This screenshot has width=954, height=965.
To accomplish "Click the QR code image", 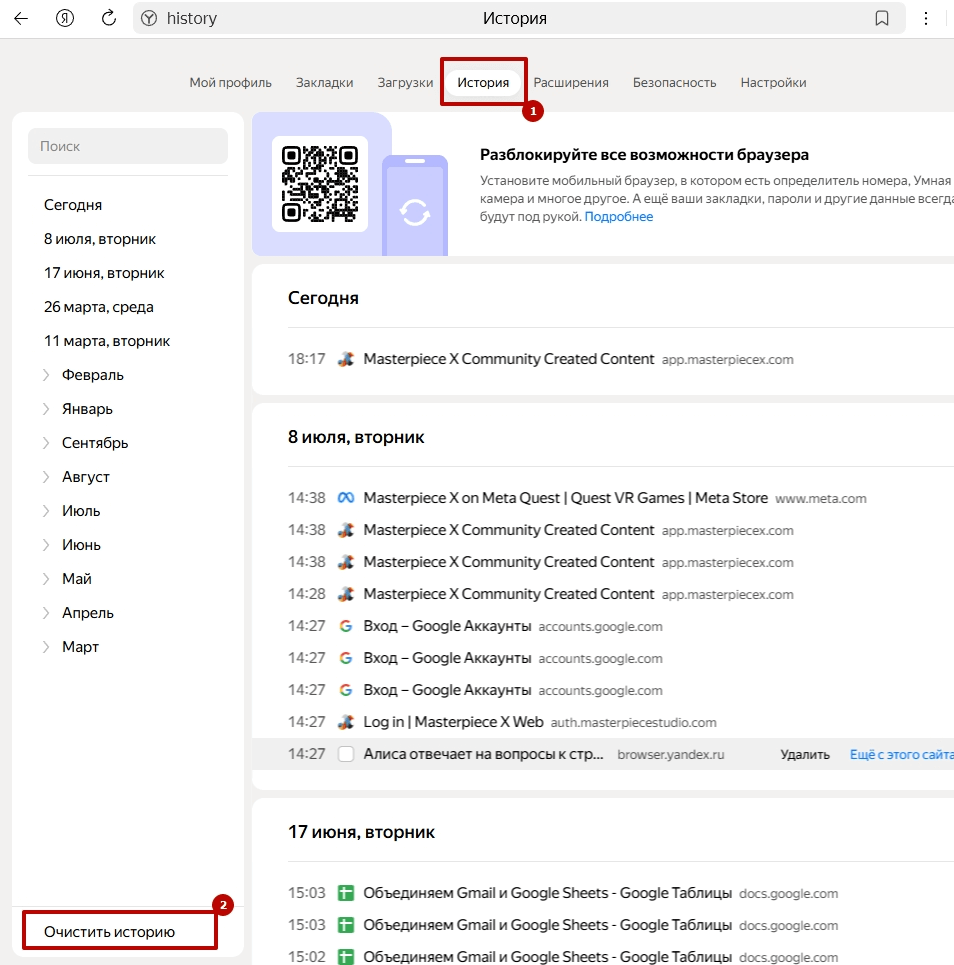I will pos(320,184).
